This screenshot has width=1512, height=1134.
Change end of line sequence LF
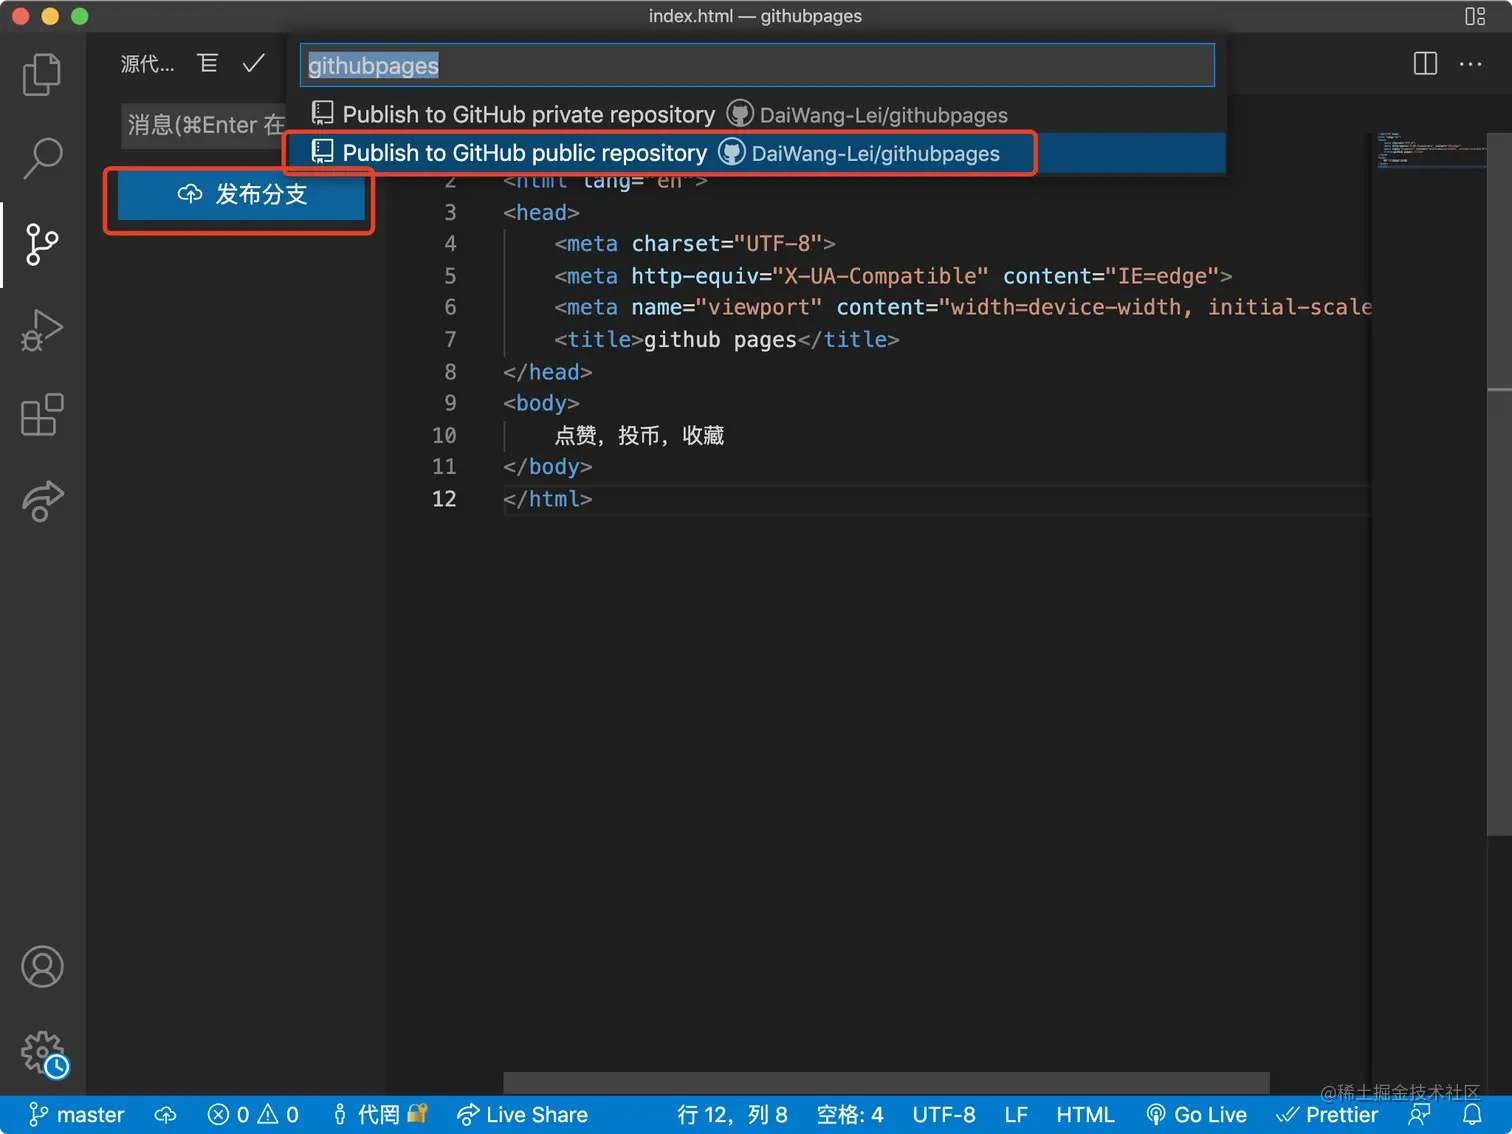pos(1016,1115)
